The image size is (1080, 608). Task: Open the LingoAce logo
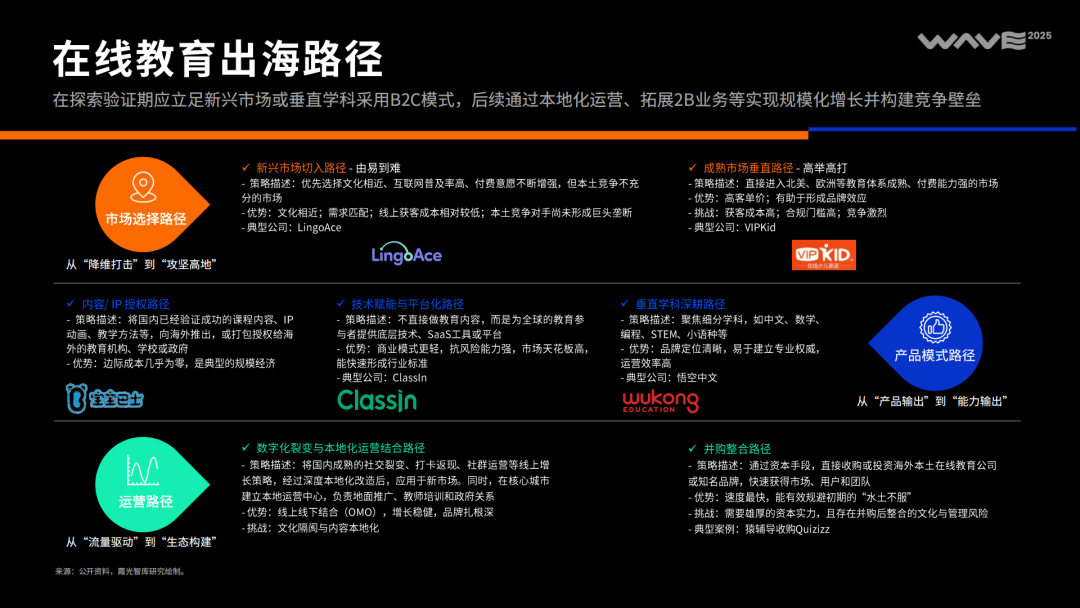pyautogui.click(x=406, y=254)
